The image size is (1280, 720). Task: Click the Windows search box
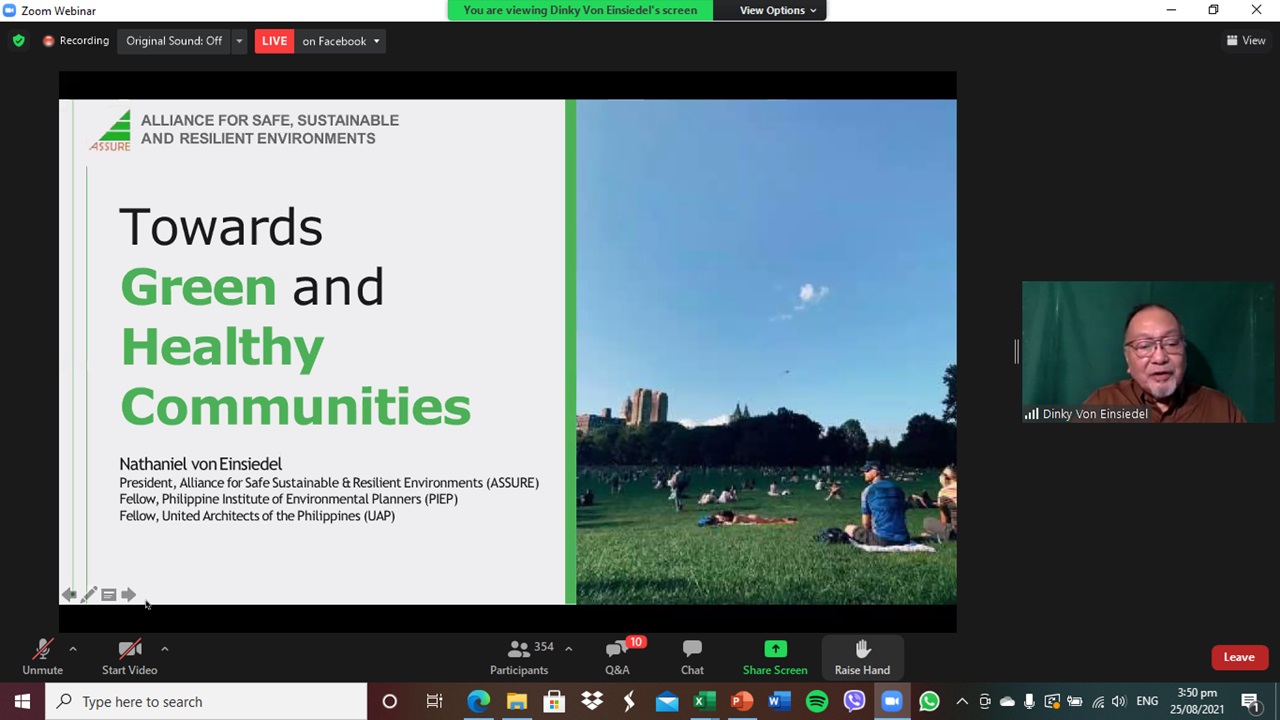pos(210,701)
